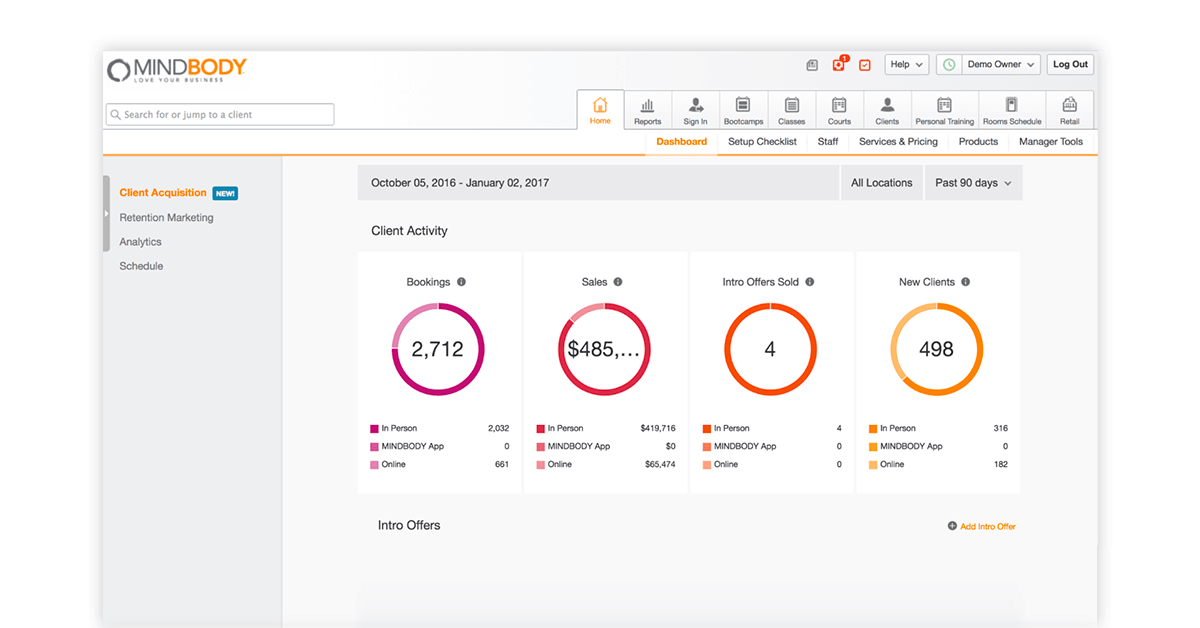Click the Bookings donut chart showing 2,712
This screenshot has height=628, width=1200.
[438, 349]
